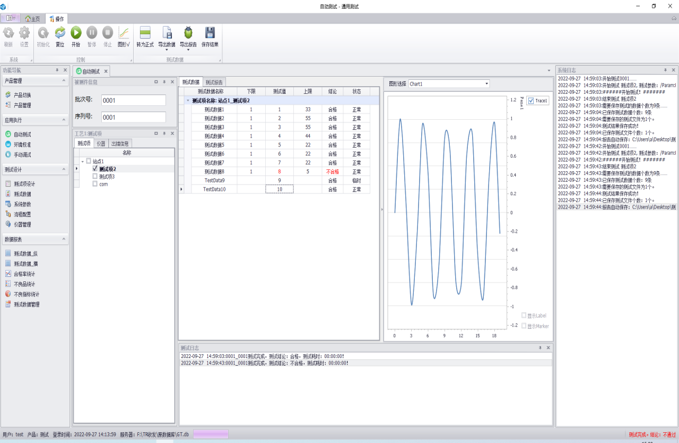Open the export data dropdown arrow in ribbon

(x=167, y=50)
